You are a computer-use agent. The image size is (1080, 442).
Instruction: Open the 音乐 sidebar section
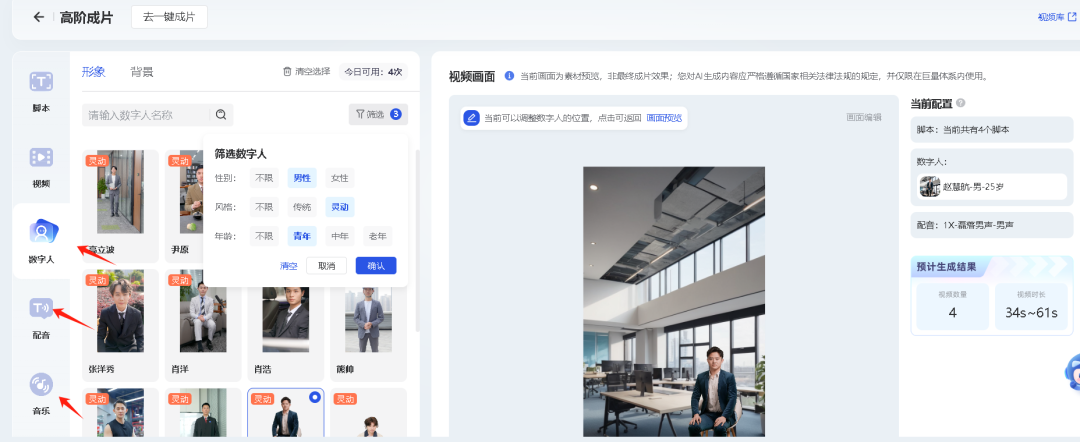41,393
